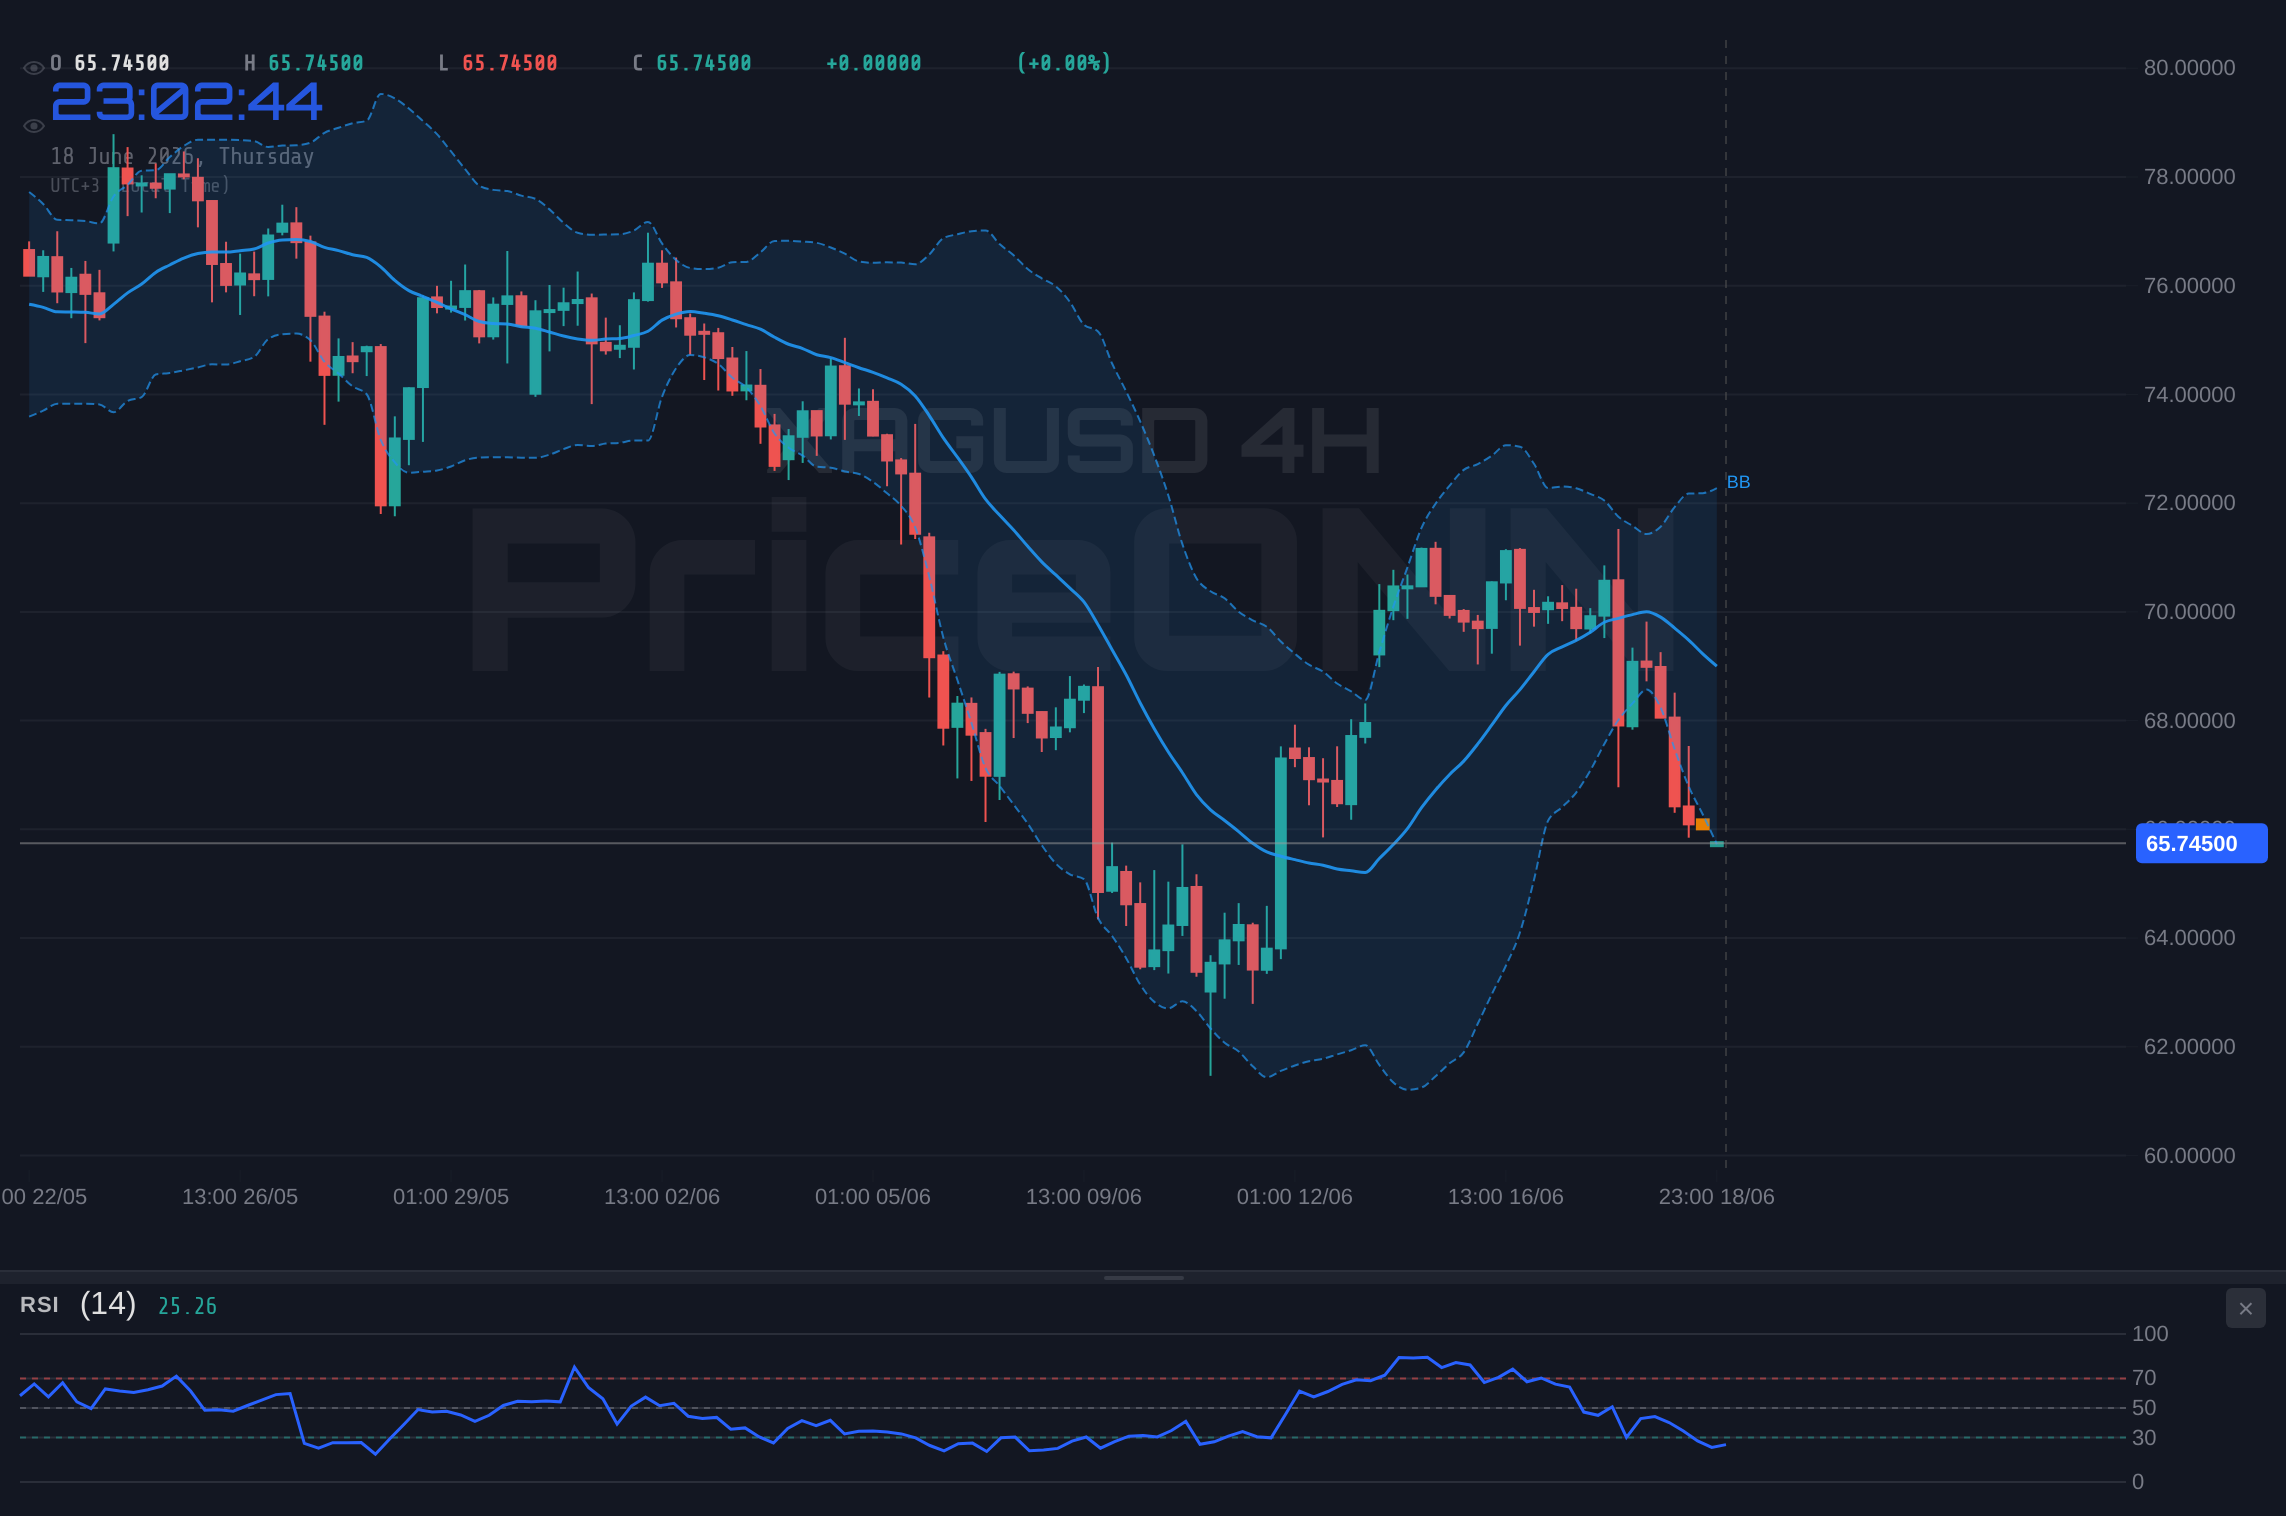
Task: Click the RSI scale label 100
Action: 2149,1334
